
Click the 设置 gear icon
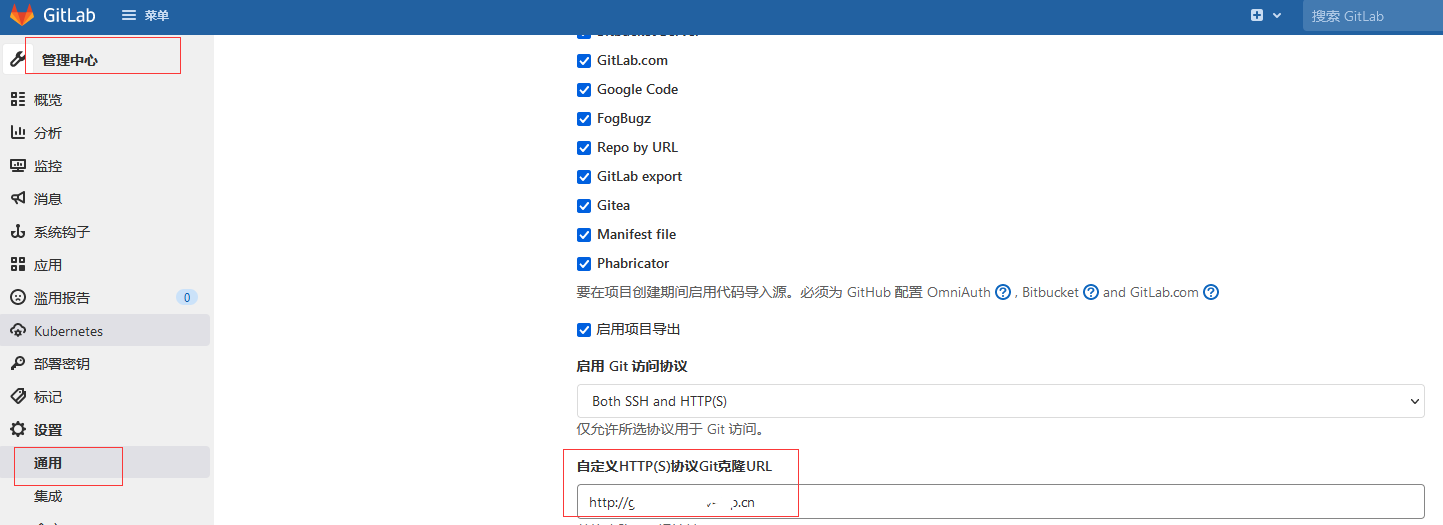[x=18, y=429]
